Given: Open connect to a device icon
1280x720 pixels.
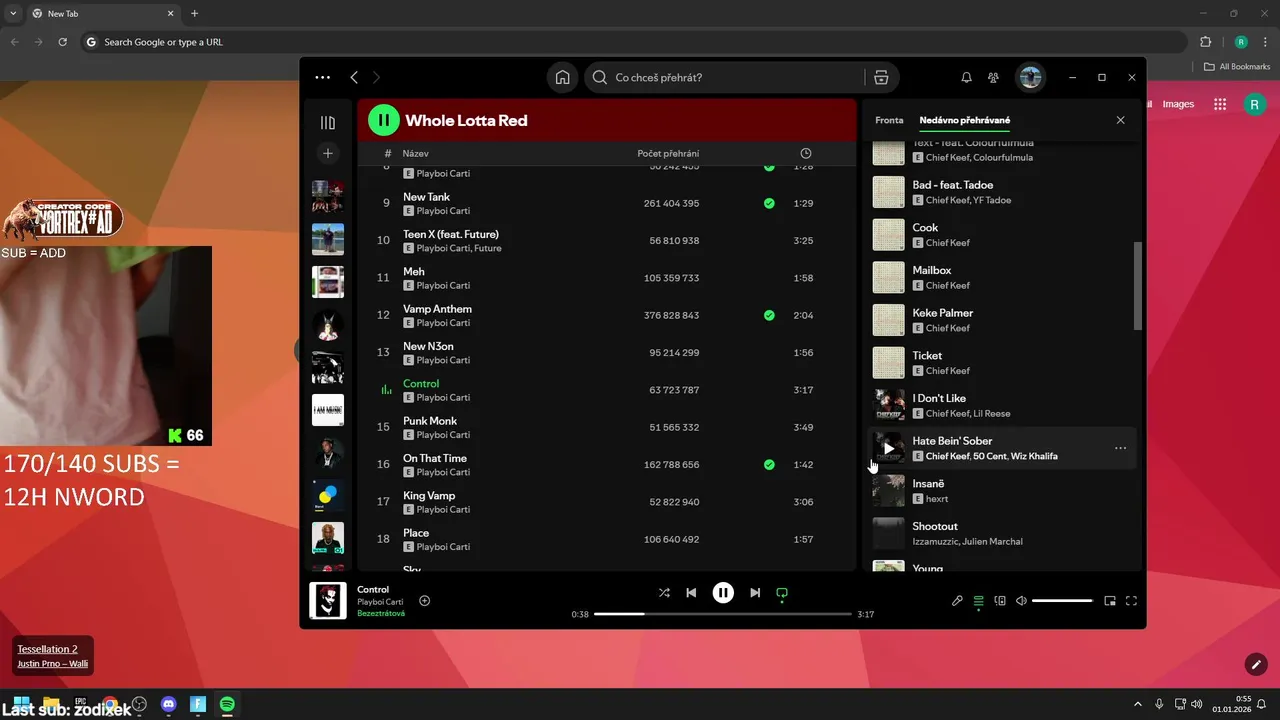Looking at the screenshot, I should click(x=1000, y=601).
